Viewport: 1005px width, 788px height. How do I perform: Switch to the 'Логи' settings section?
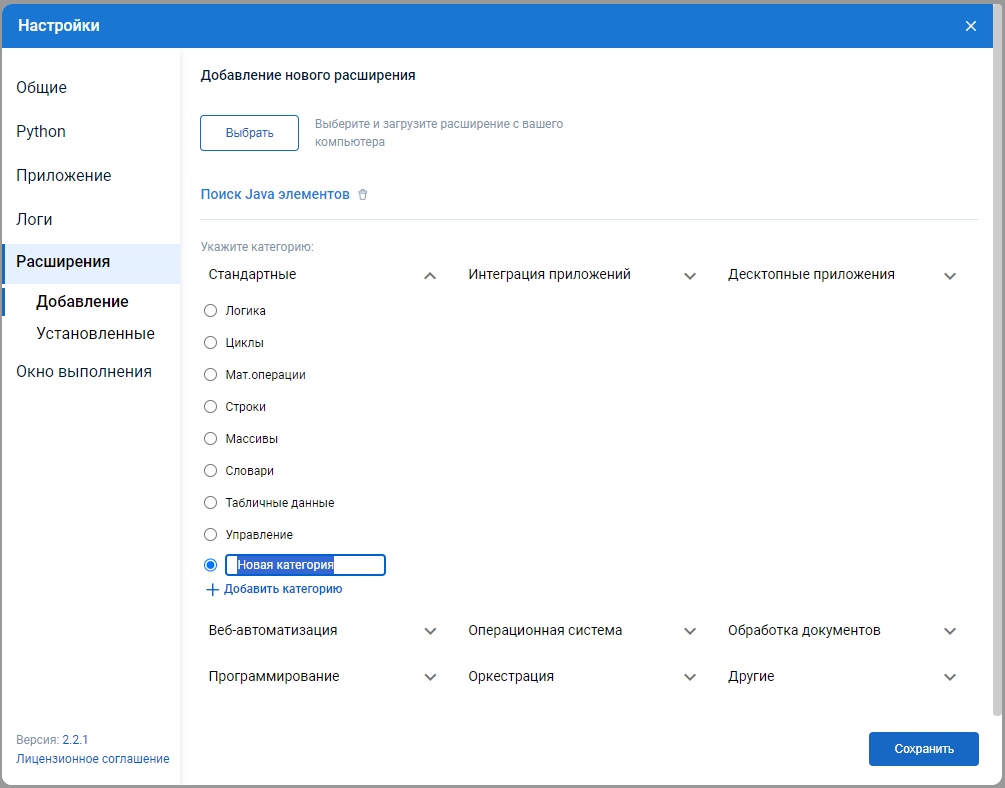click(x=34, y=219)
